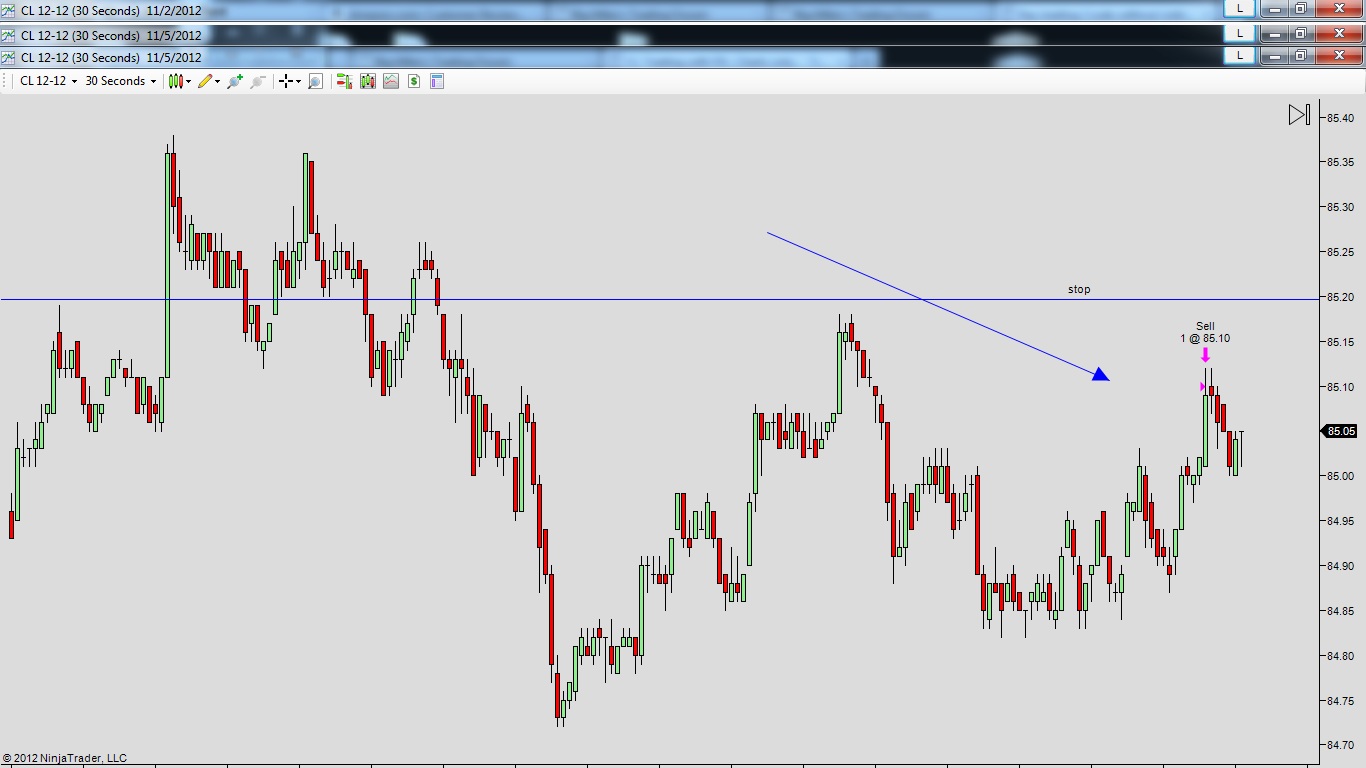This screenshot has width=1366, height=768.
Task: Toggle the Chart Trader panel icon
Action: click(344, 81)
